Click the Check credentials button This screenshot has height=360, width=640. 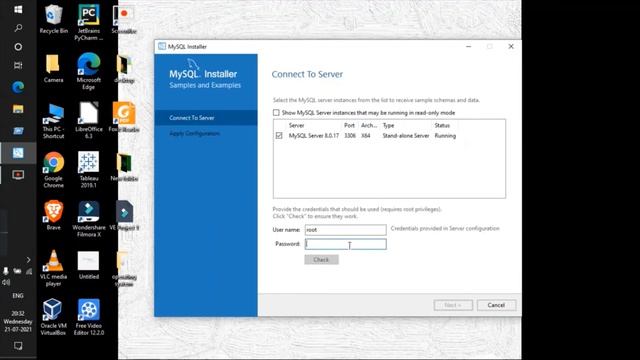pos(321,260)
